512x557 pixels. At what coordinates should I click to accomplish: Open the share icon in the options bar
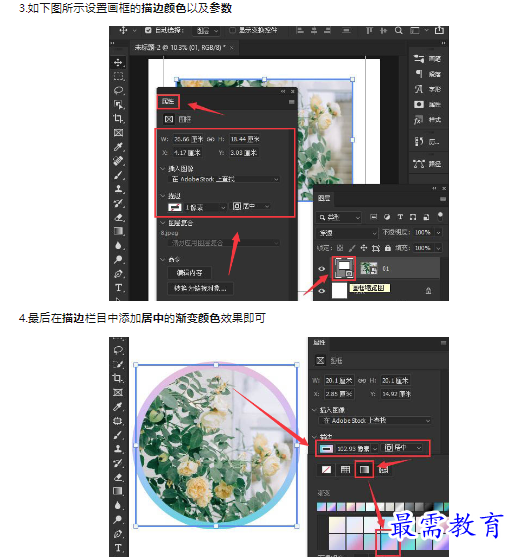pos(440,30)
